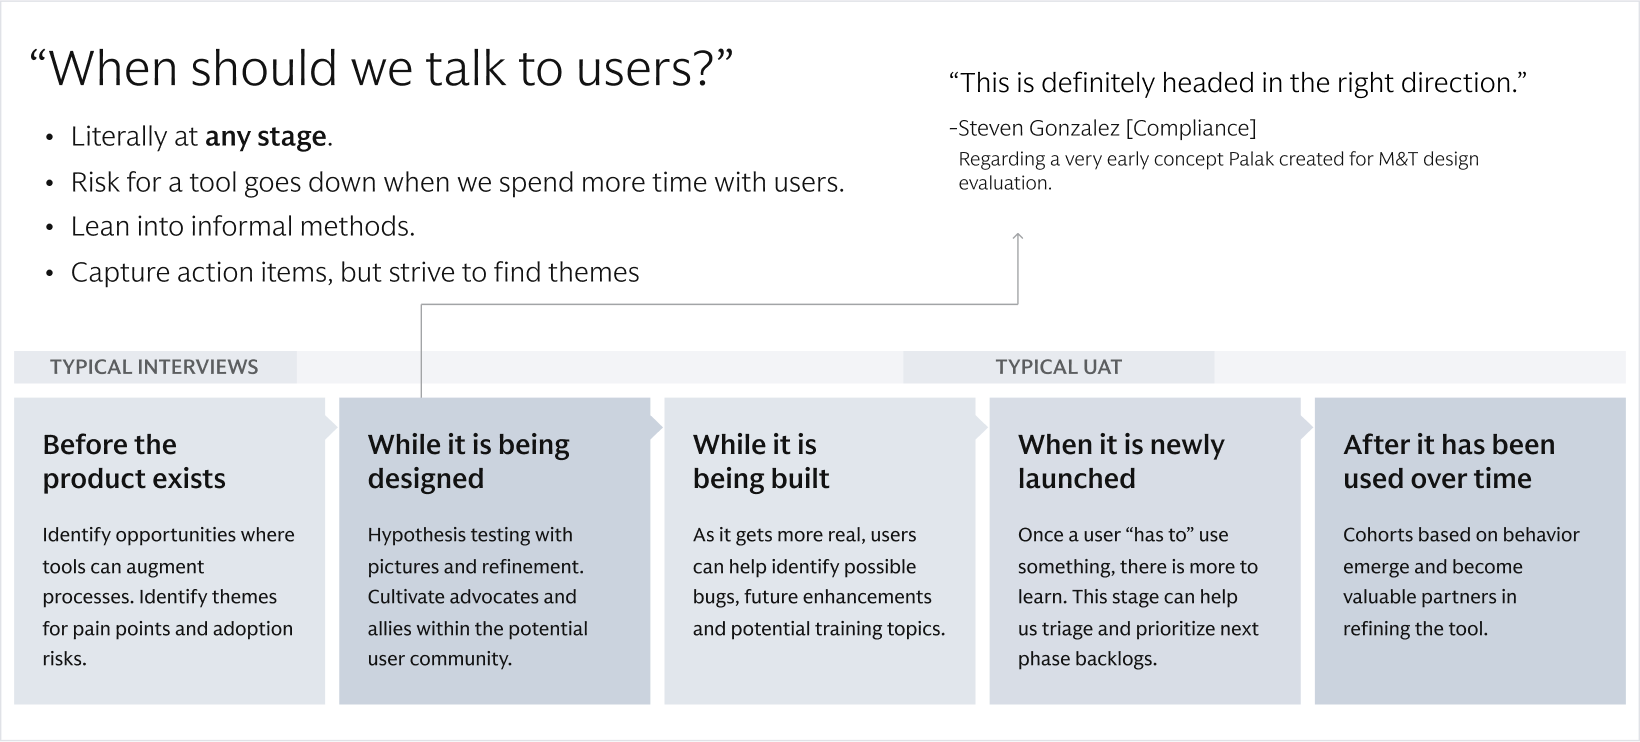Click the 'Literally at any stage' bullet

[x=201, y=137]
